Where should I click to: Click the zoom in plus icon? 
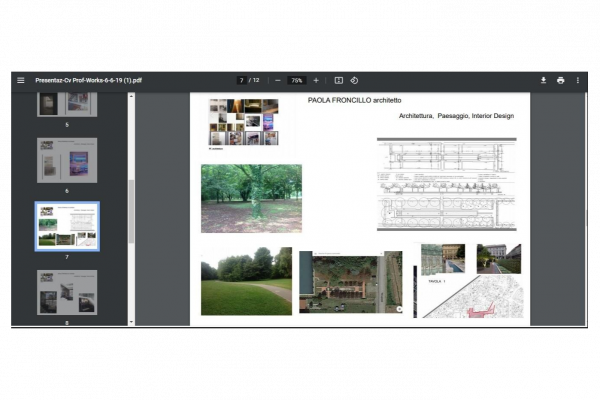click(x=316, y=80)
